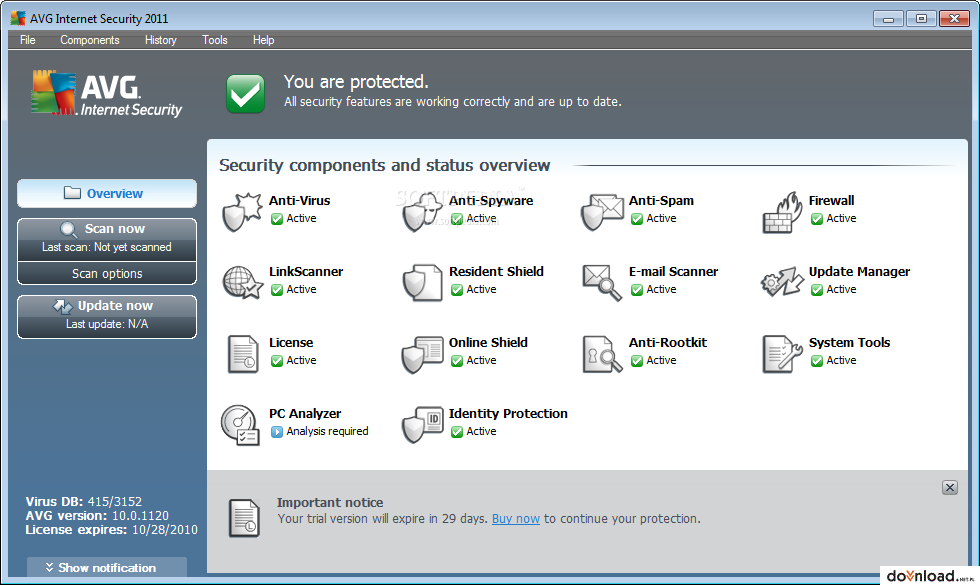Click the 'License expires: 10/28/2010' line
Image resolution: width=980 pixels, height=585 pixels.
click(x=111, y=530)
